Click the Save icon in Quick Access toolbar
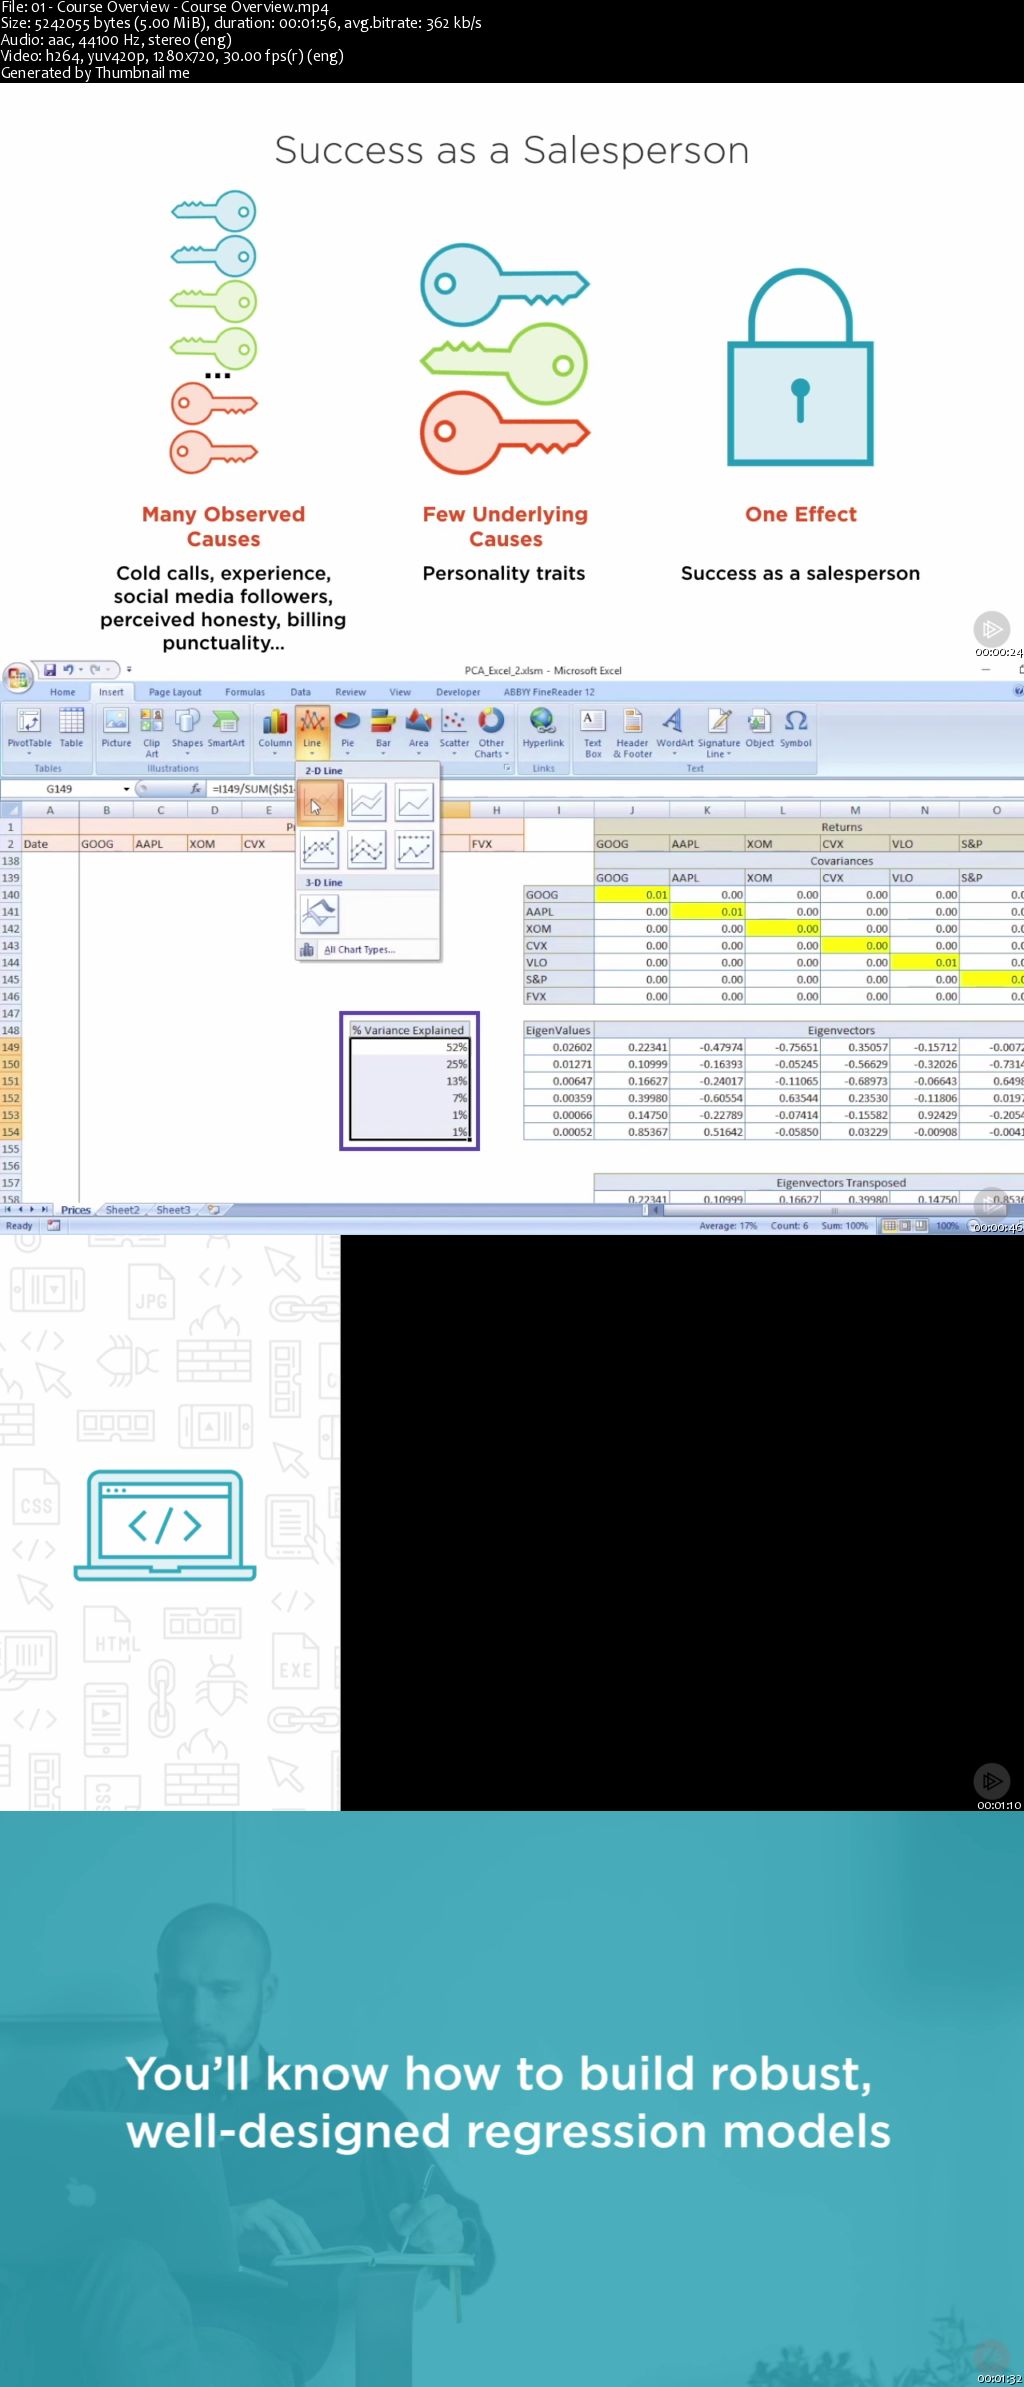 coord(49,670)
